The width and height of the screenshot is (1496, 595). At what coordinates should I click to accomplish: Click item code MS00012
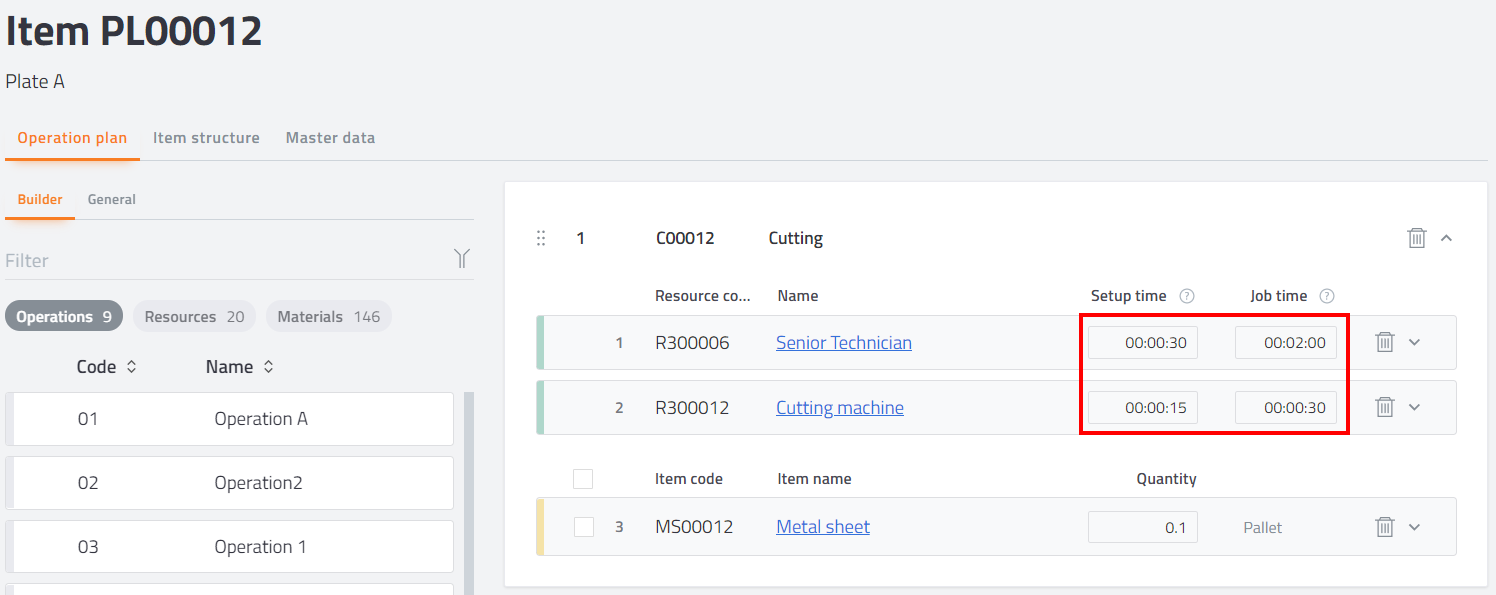694,527
